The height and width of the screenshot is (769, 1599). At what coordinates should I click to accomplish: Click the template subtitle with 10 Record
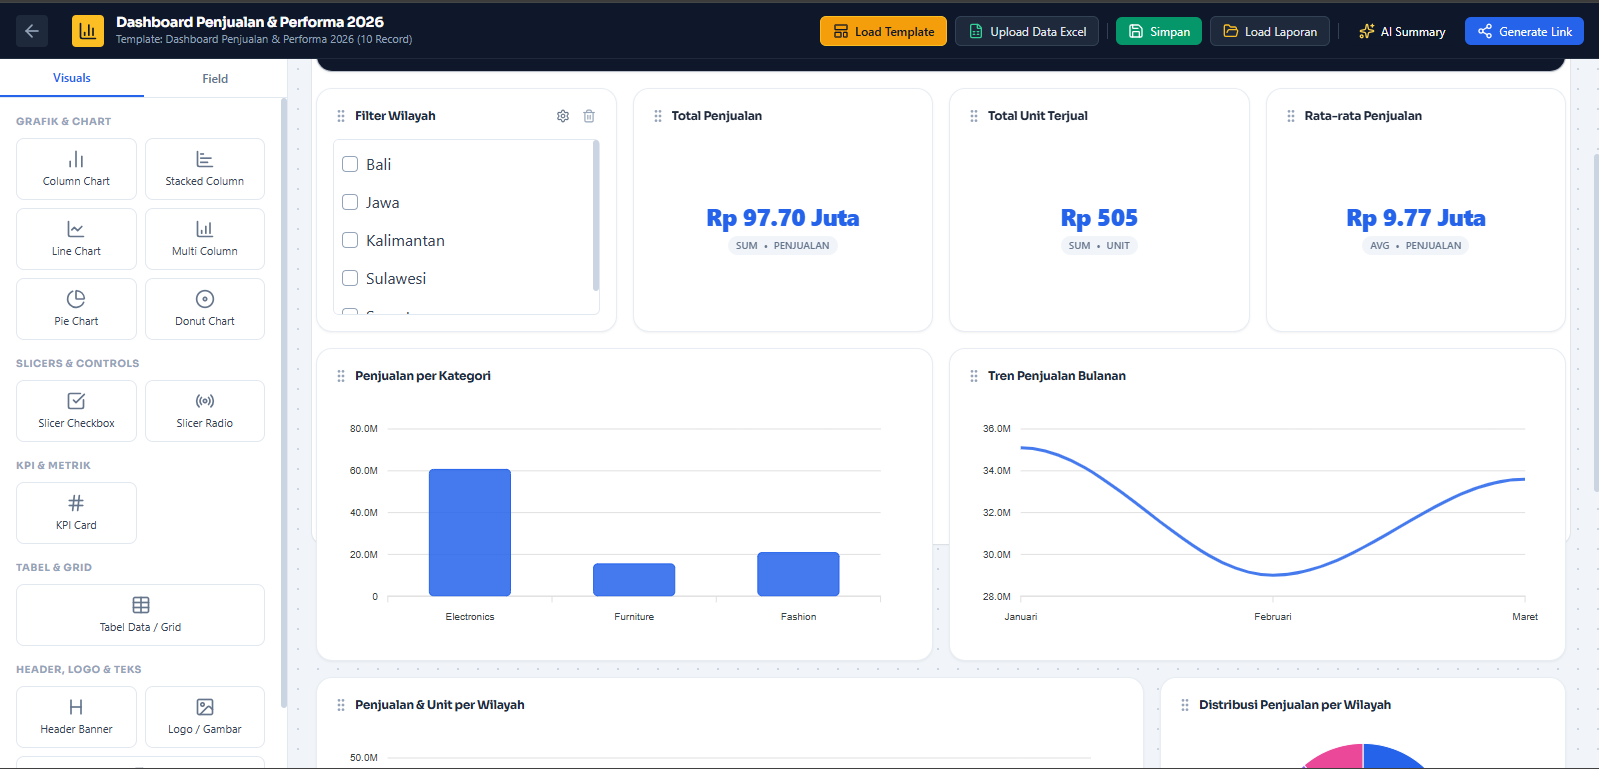[x=264, y=40]
